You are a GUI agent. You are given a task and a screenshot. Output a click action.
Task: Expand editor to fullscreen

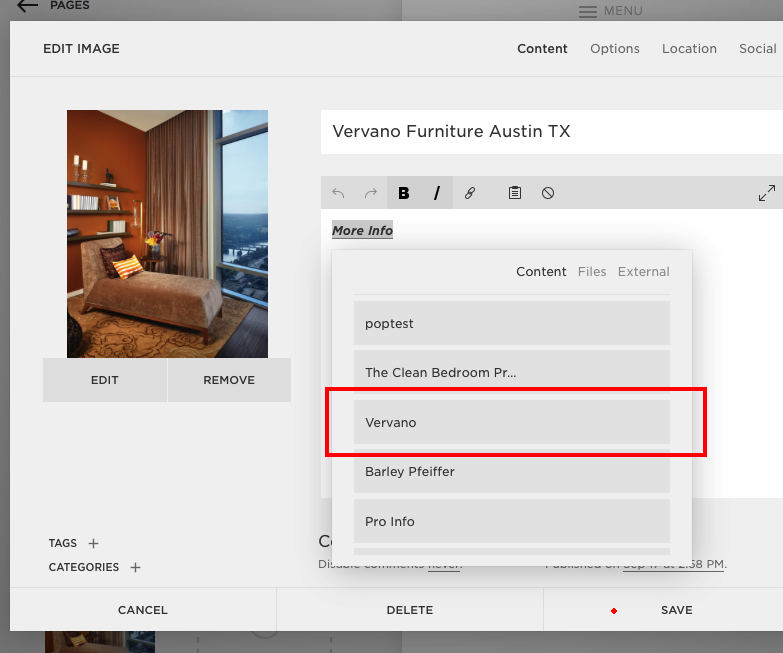click(767, 193)
